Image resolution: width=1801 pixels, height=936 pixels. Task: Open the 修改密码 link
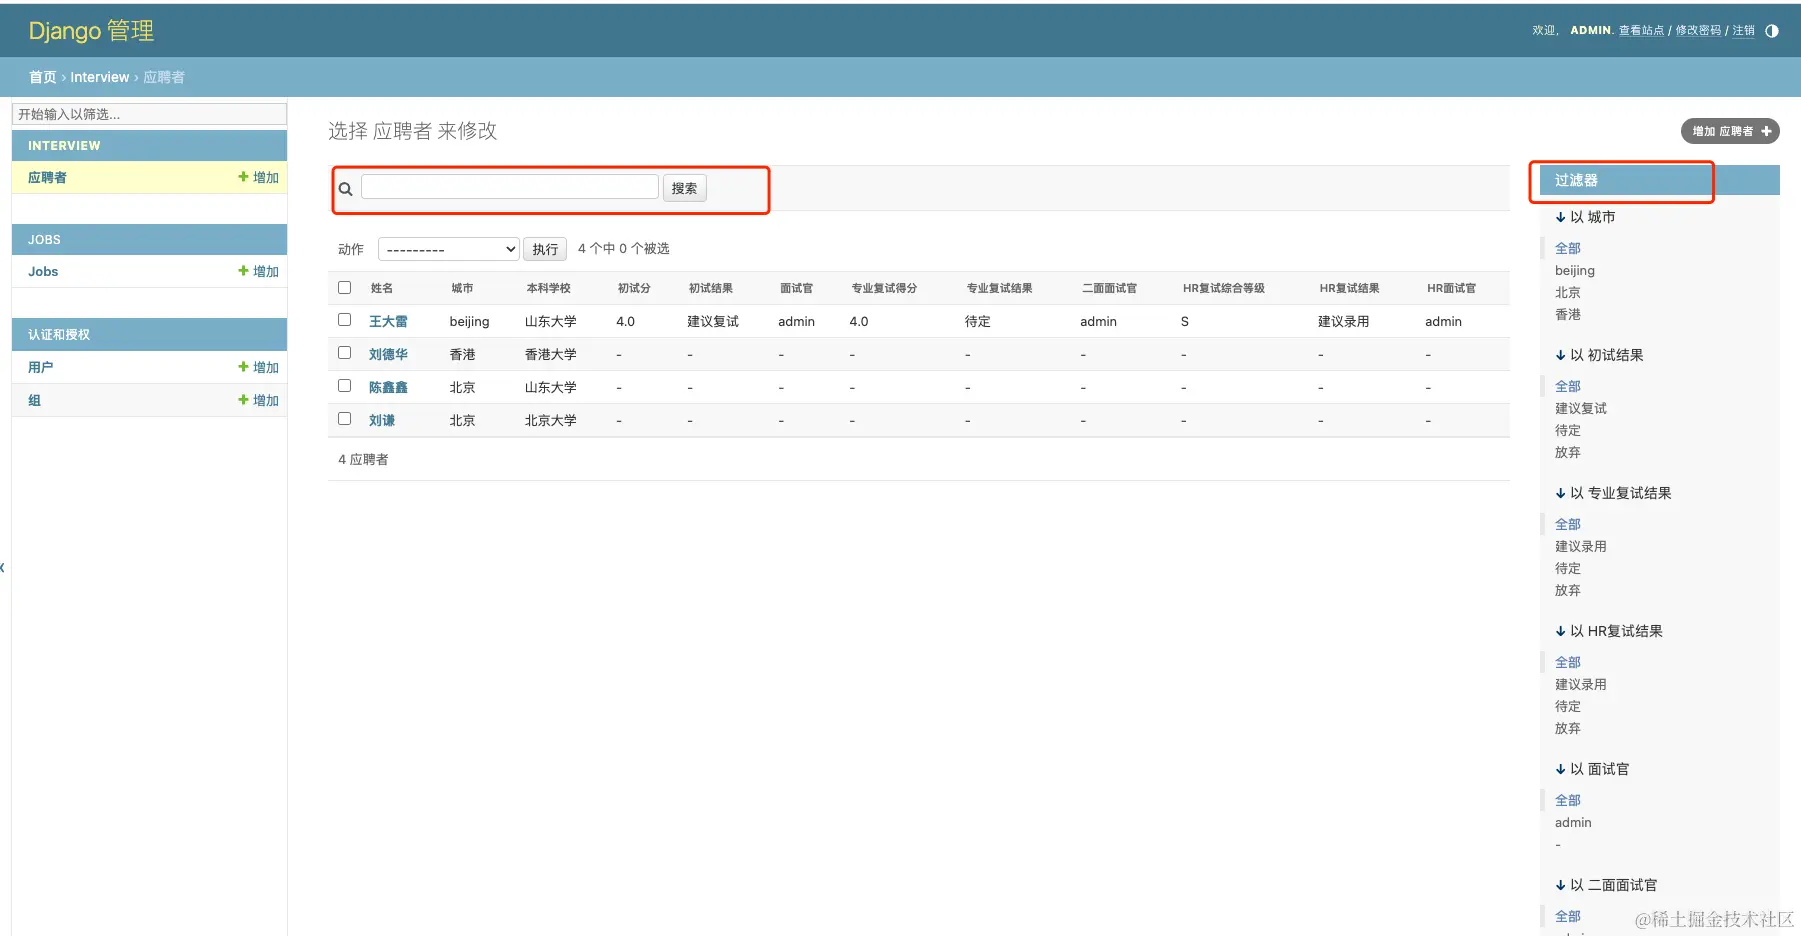point(1698,31)
